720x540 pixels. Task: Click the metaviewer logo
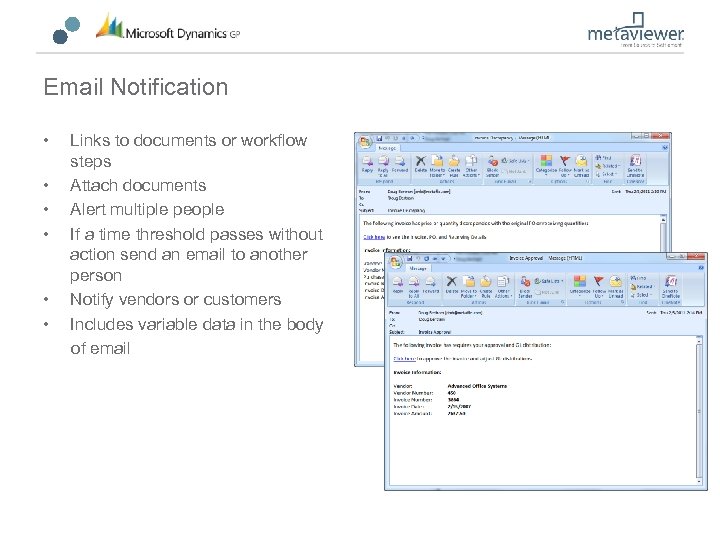click(636, 30)
